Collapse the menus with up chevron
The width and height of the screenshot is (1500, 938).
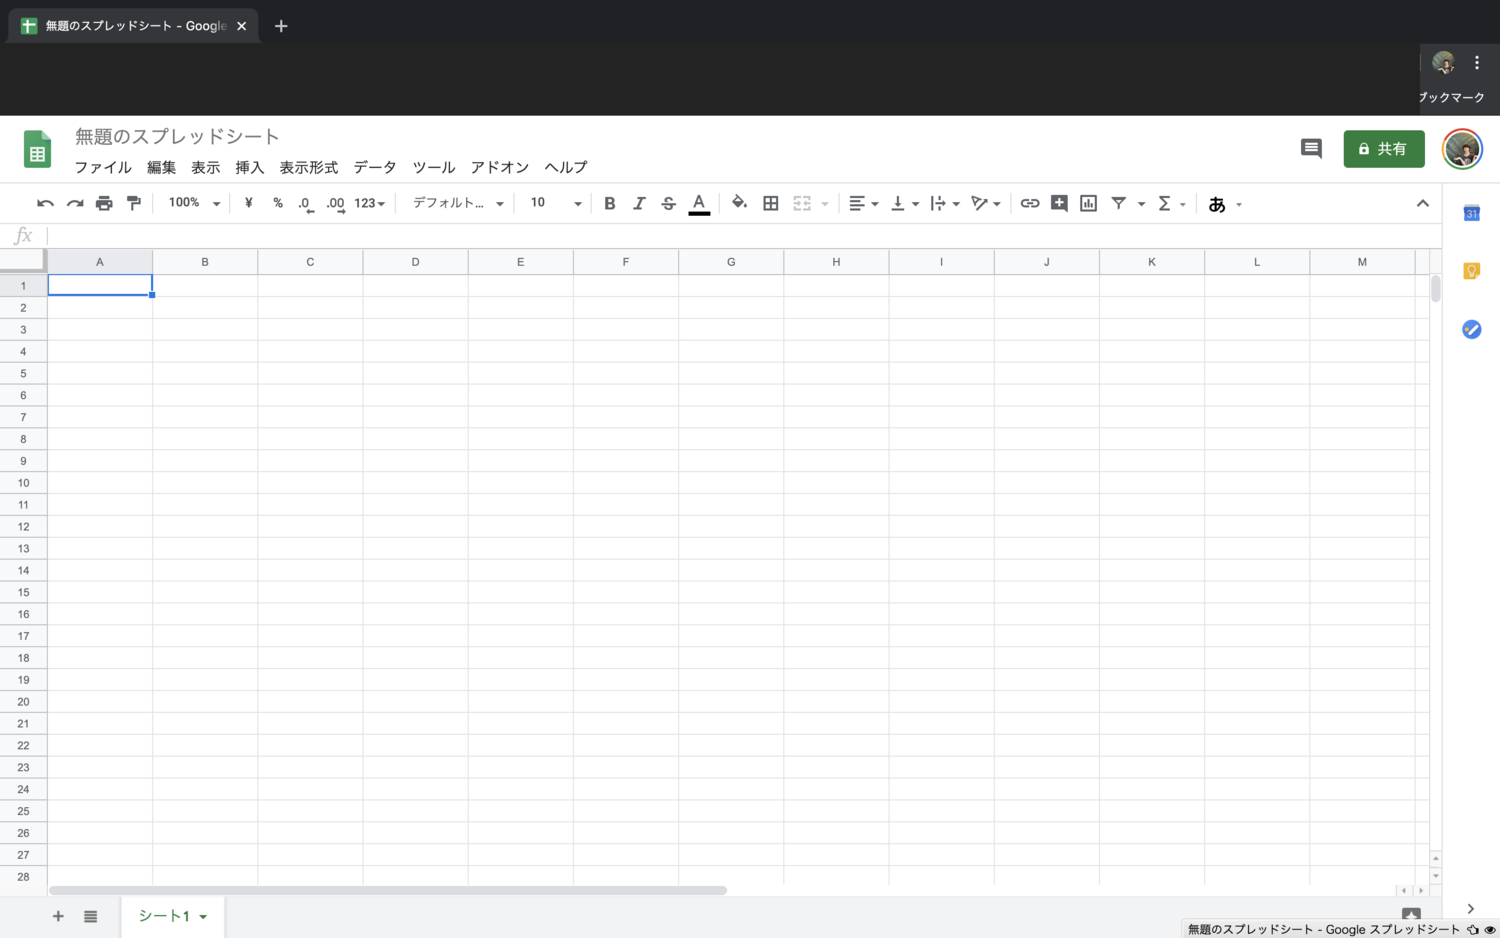click(x=1422, y=203)
